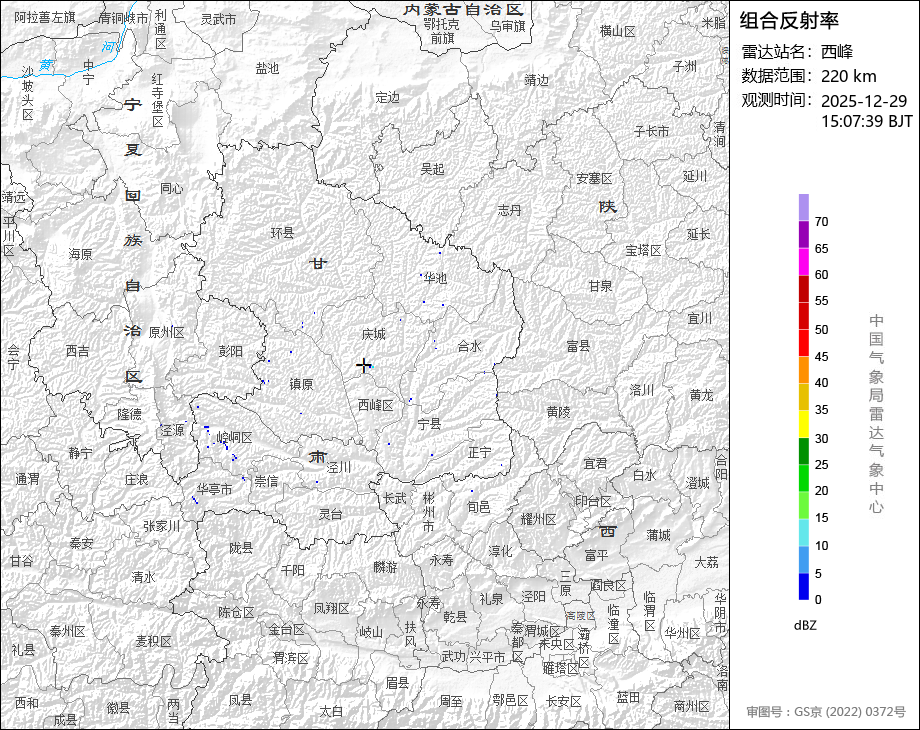Image resolution: width=920 pixels, height=730 pixels.
Task: Select the cyan swatch between 10 and 15
Action: [x=803, y=532]
